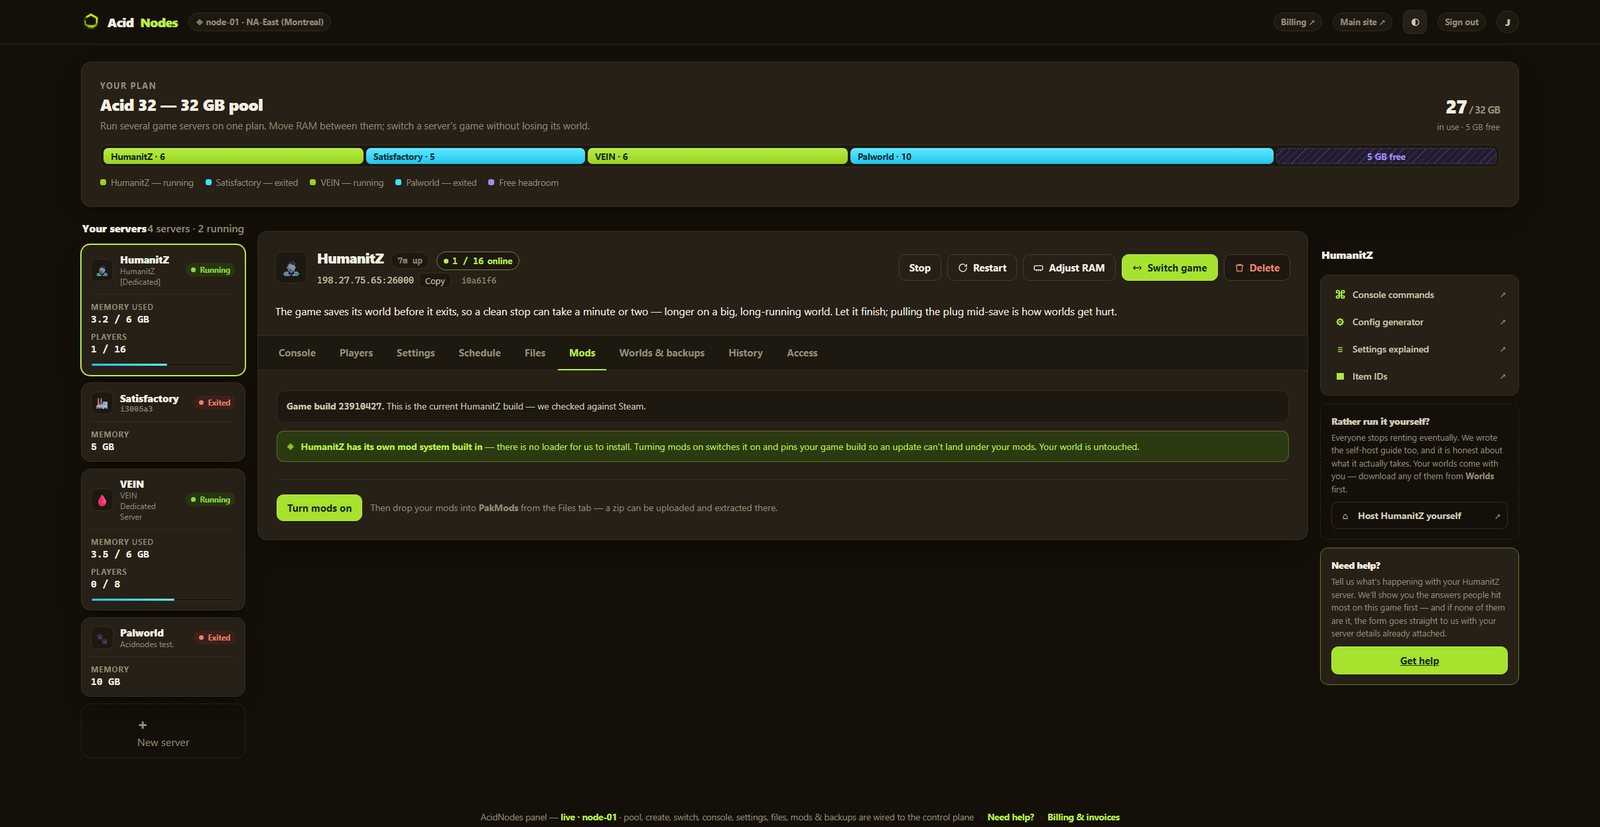Screen dimensions: 1600x827
Task: Open the Files tab
Action: point(535,353)
